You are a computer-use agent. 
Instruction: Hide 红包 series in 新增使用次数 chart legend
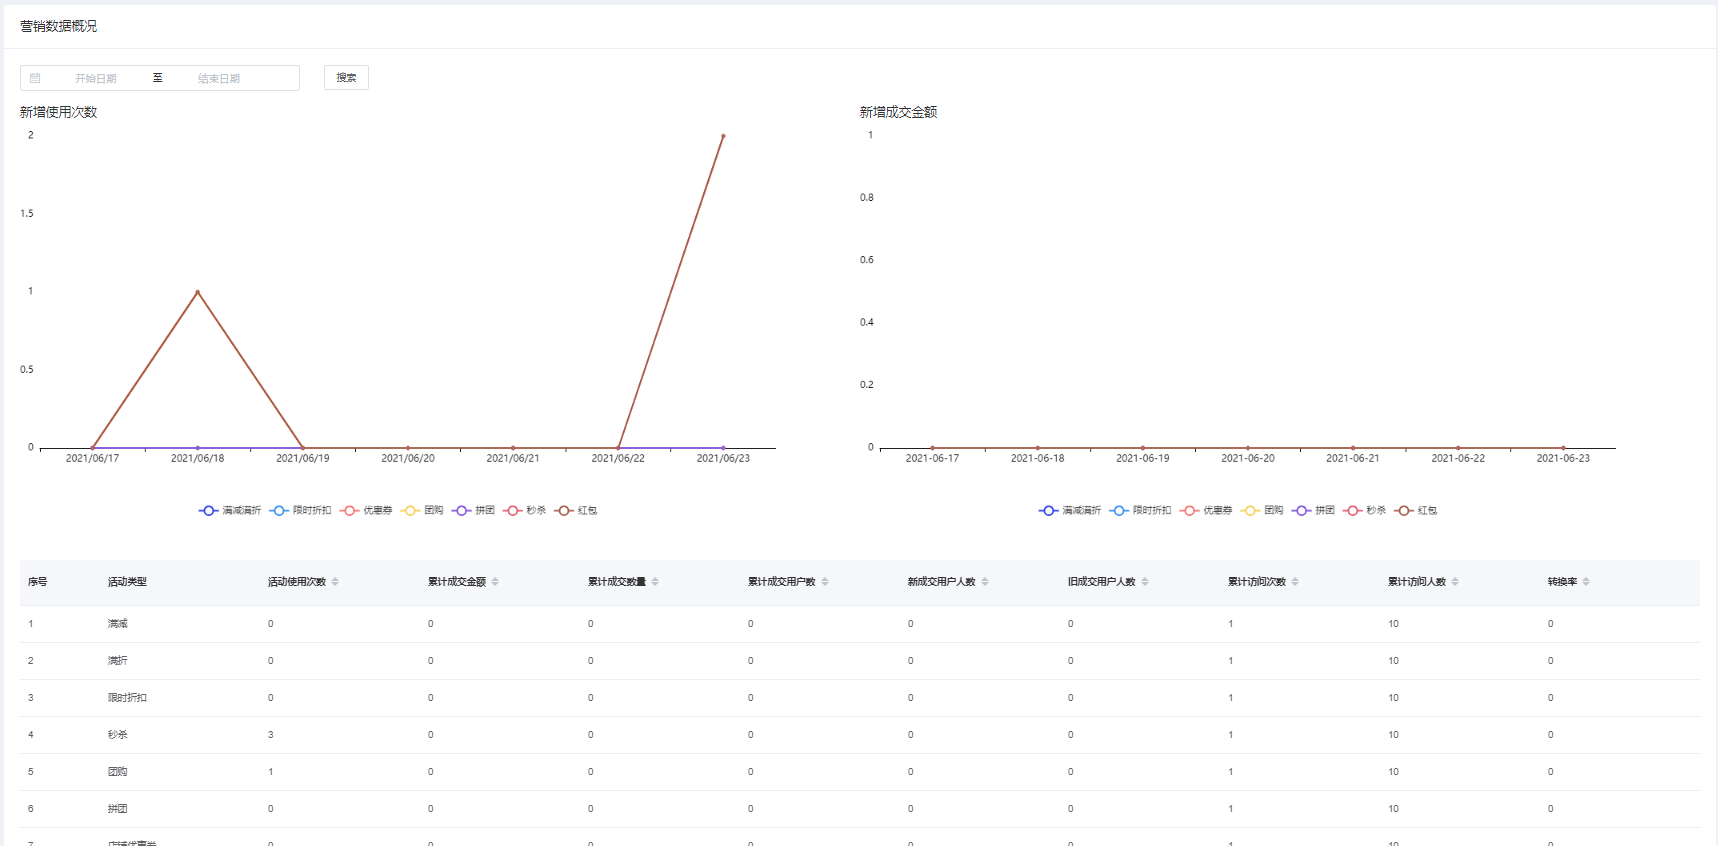(576, 511)
